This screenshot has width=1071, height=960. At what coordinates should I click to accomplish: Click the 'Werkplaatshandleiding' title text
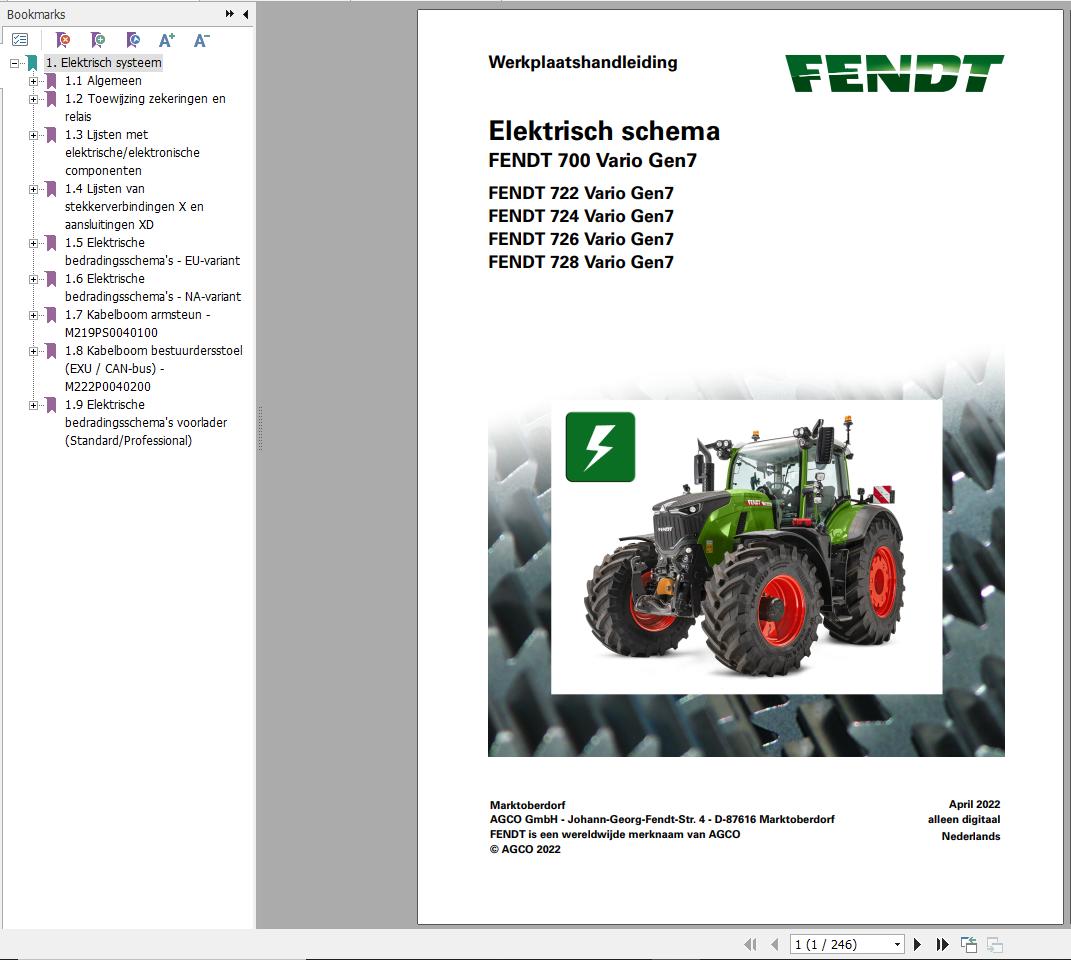(583, 62)
